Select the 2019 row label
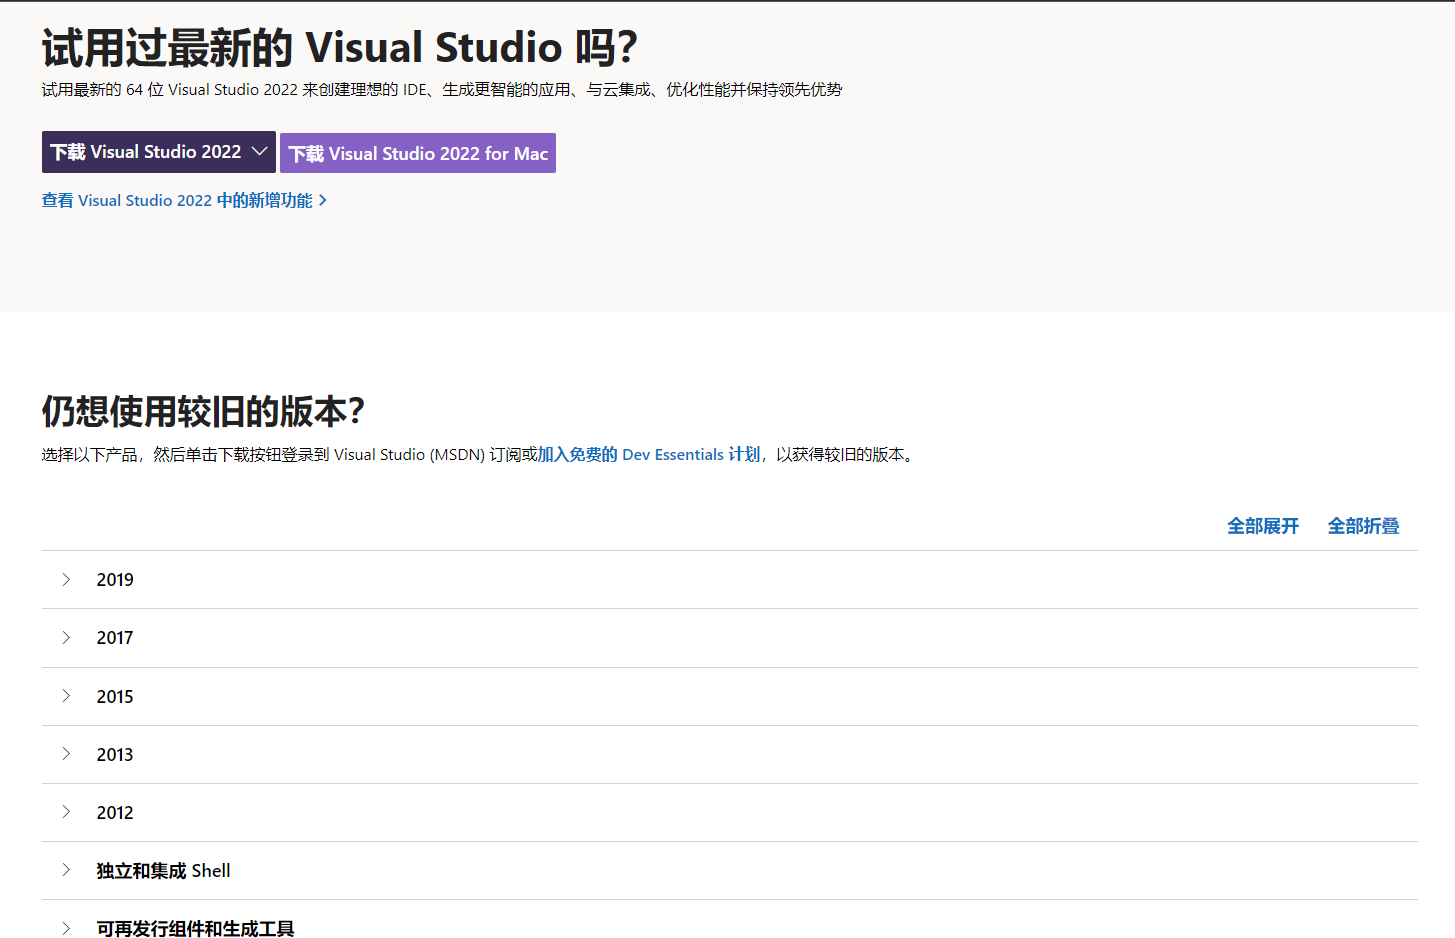 pyautogui.click(x=115, y=580)
